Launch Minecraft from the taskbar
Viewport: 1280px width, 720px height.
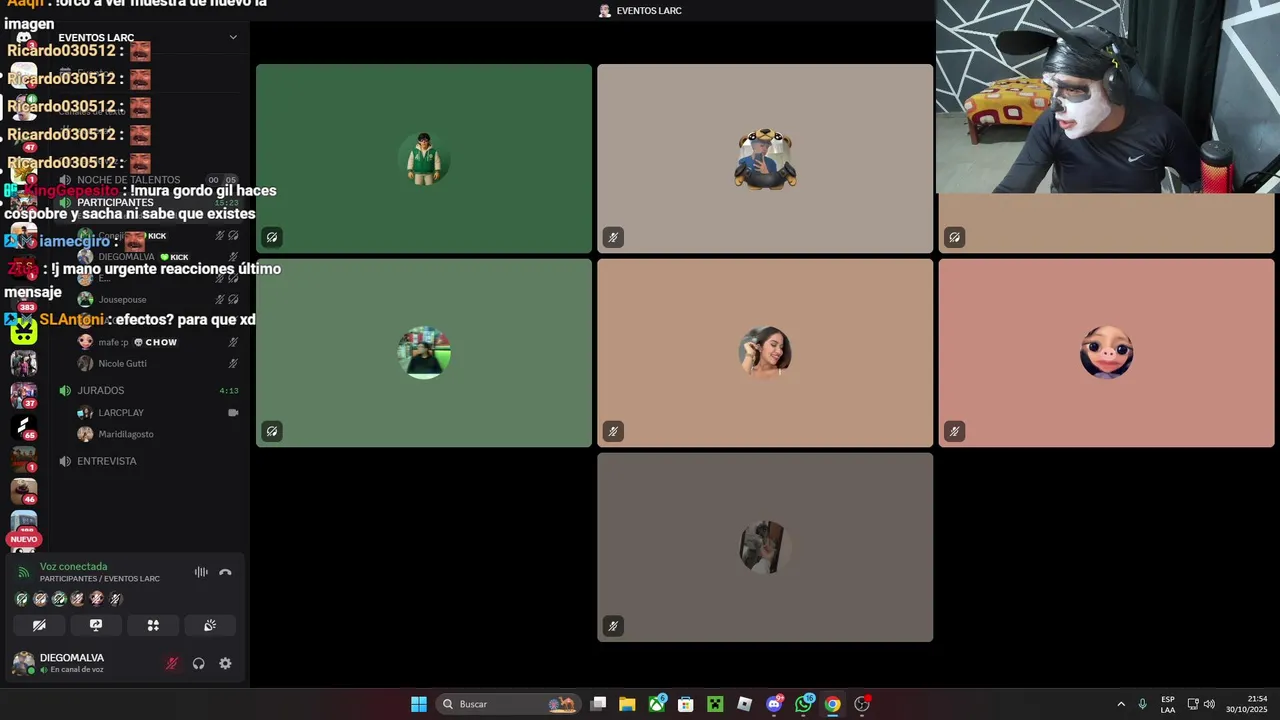click(x=715, y=704)
